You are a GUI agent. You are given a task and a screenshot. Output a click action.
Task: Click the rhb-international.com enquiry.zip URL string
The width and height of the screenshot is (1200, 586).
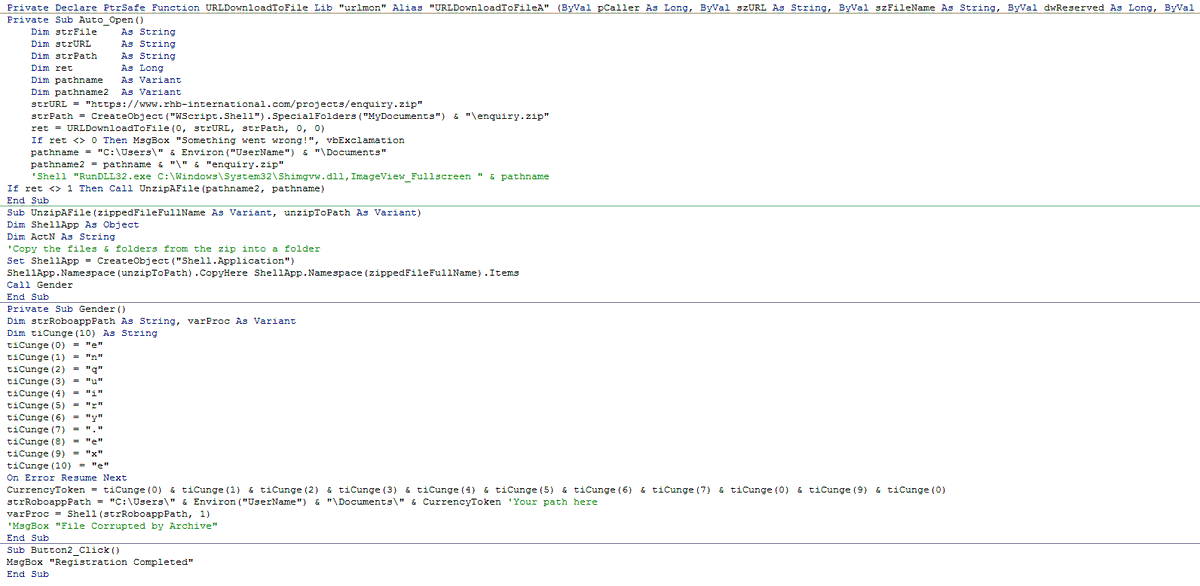click(x=253, y=104)
